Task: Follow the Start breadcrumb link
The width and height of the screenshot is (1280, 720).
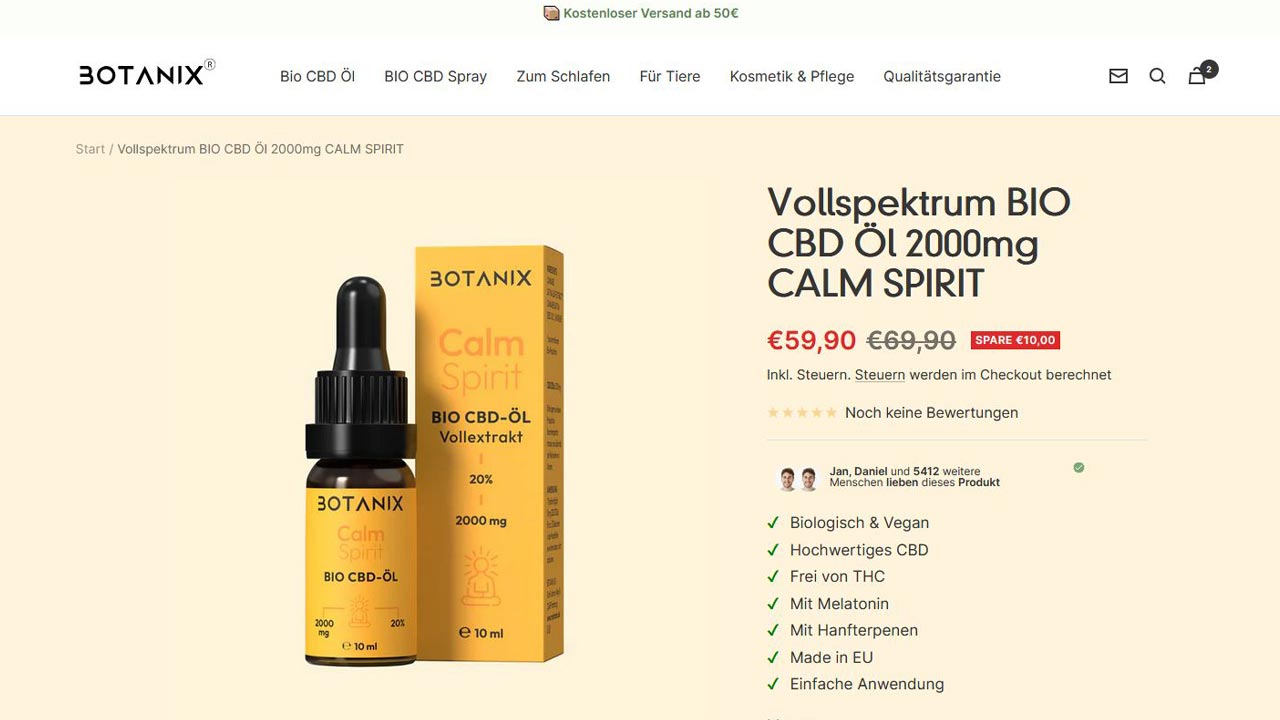Action: coord(90,149)
